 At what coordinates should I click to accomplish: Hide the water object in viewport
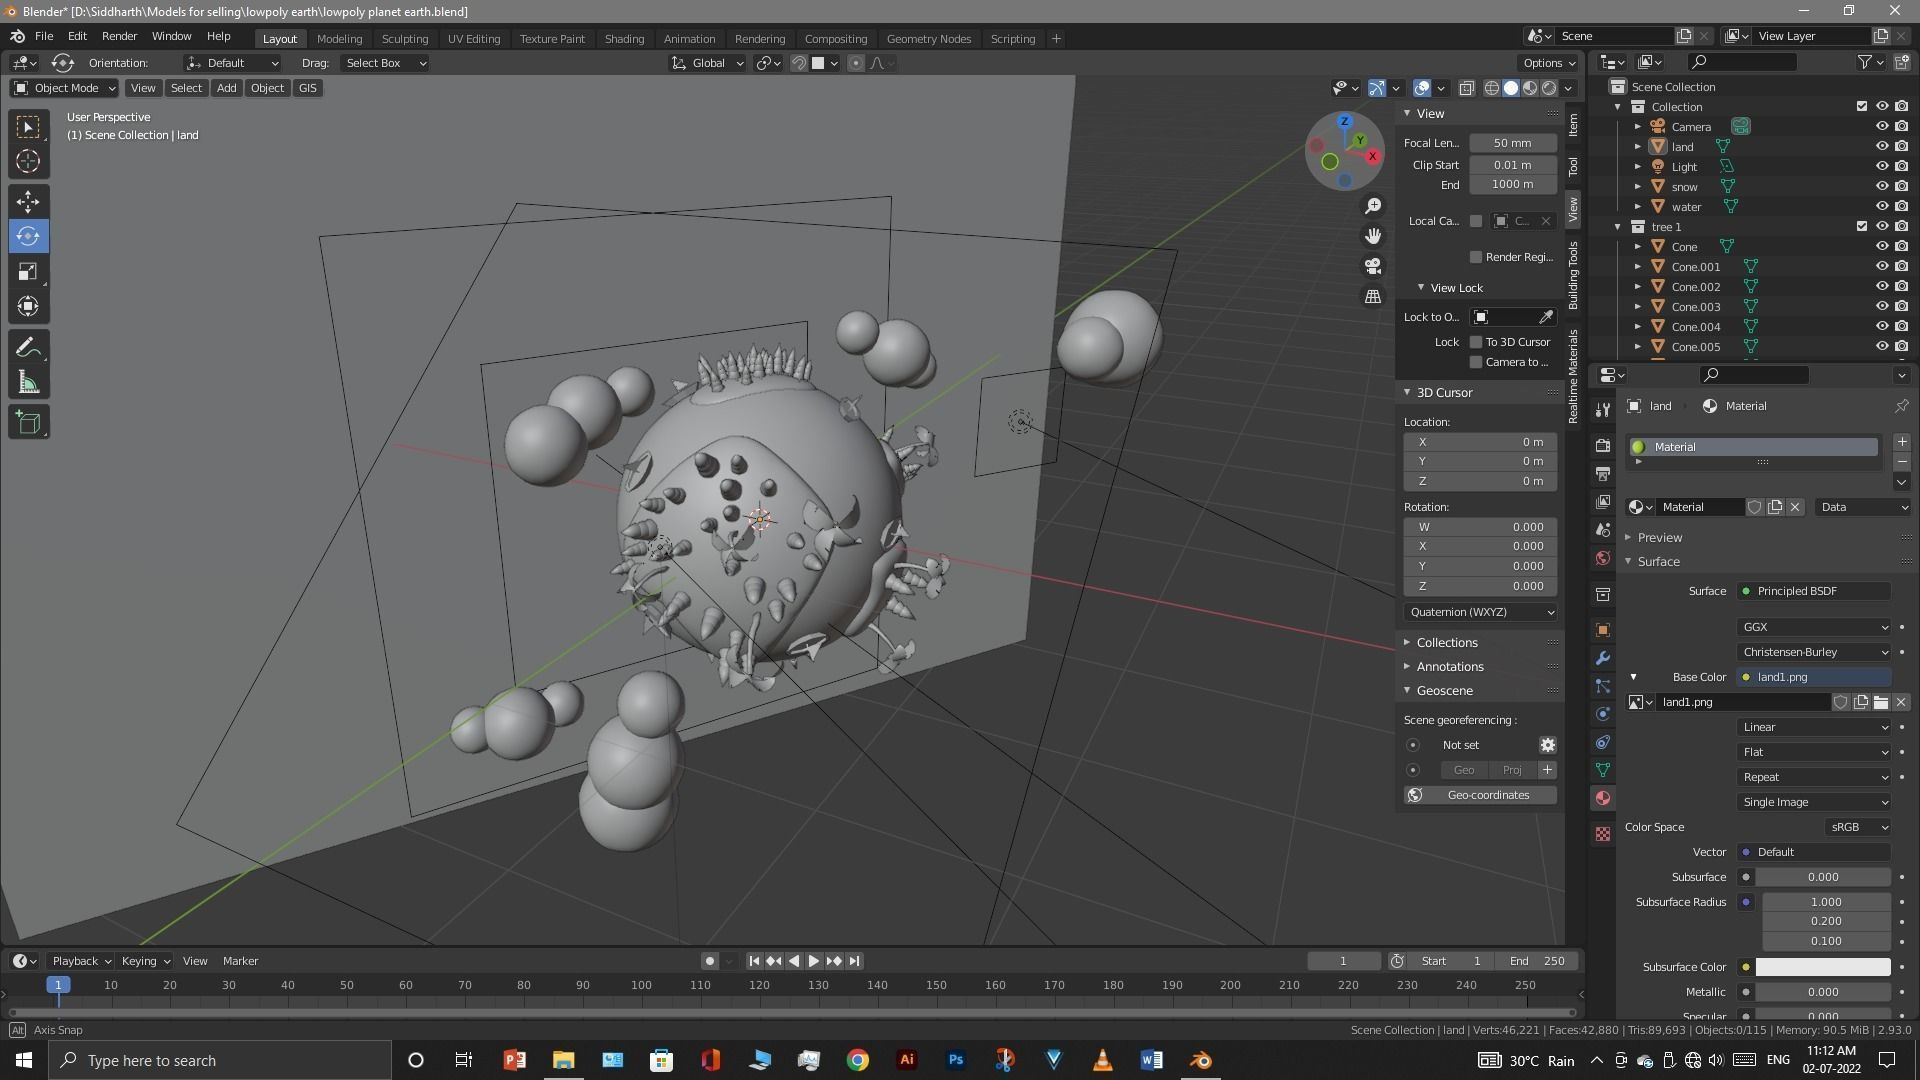coord(1881,207)
